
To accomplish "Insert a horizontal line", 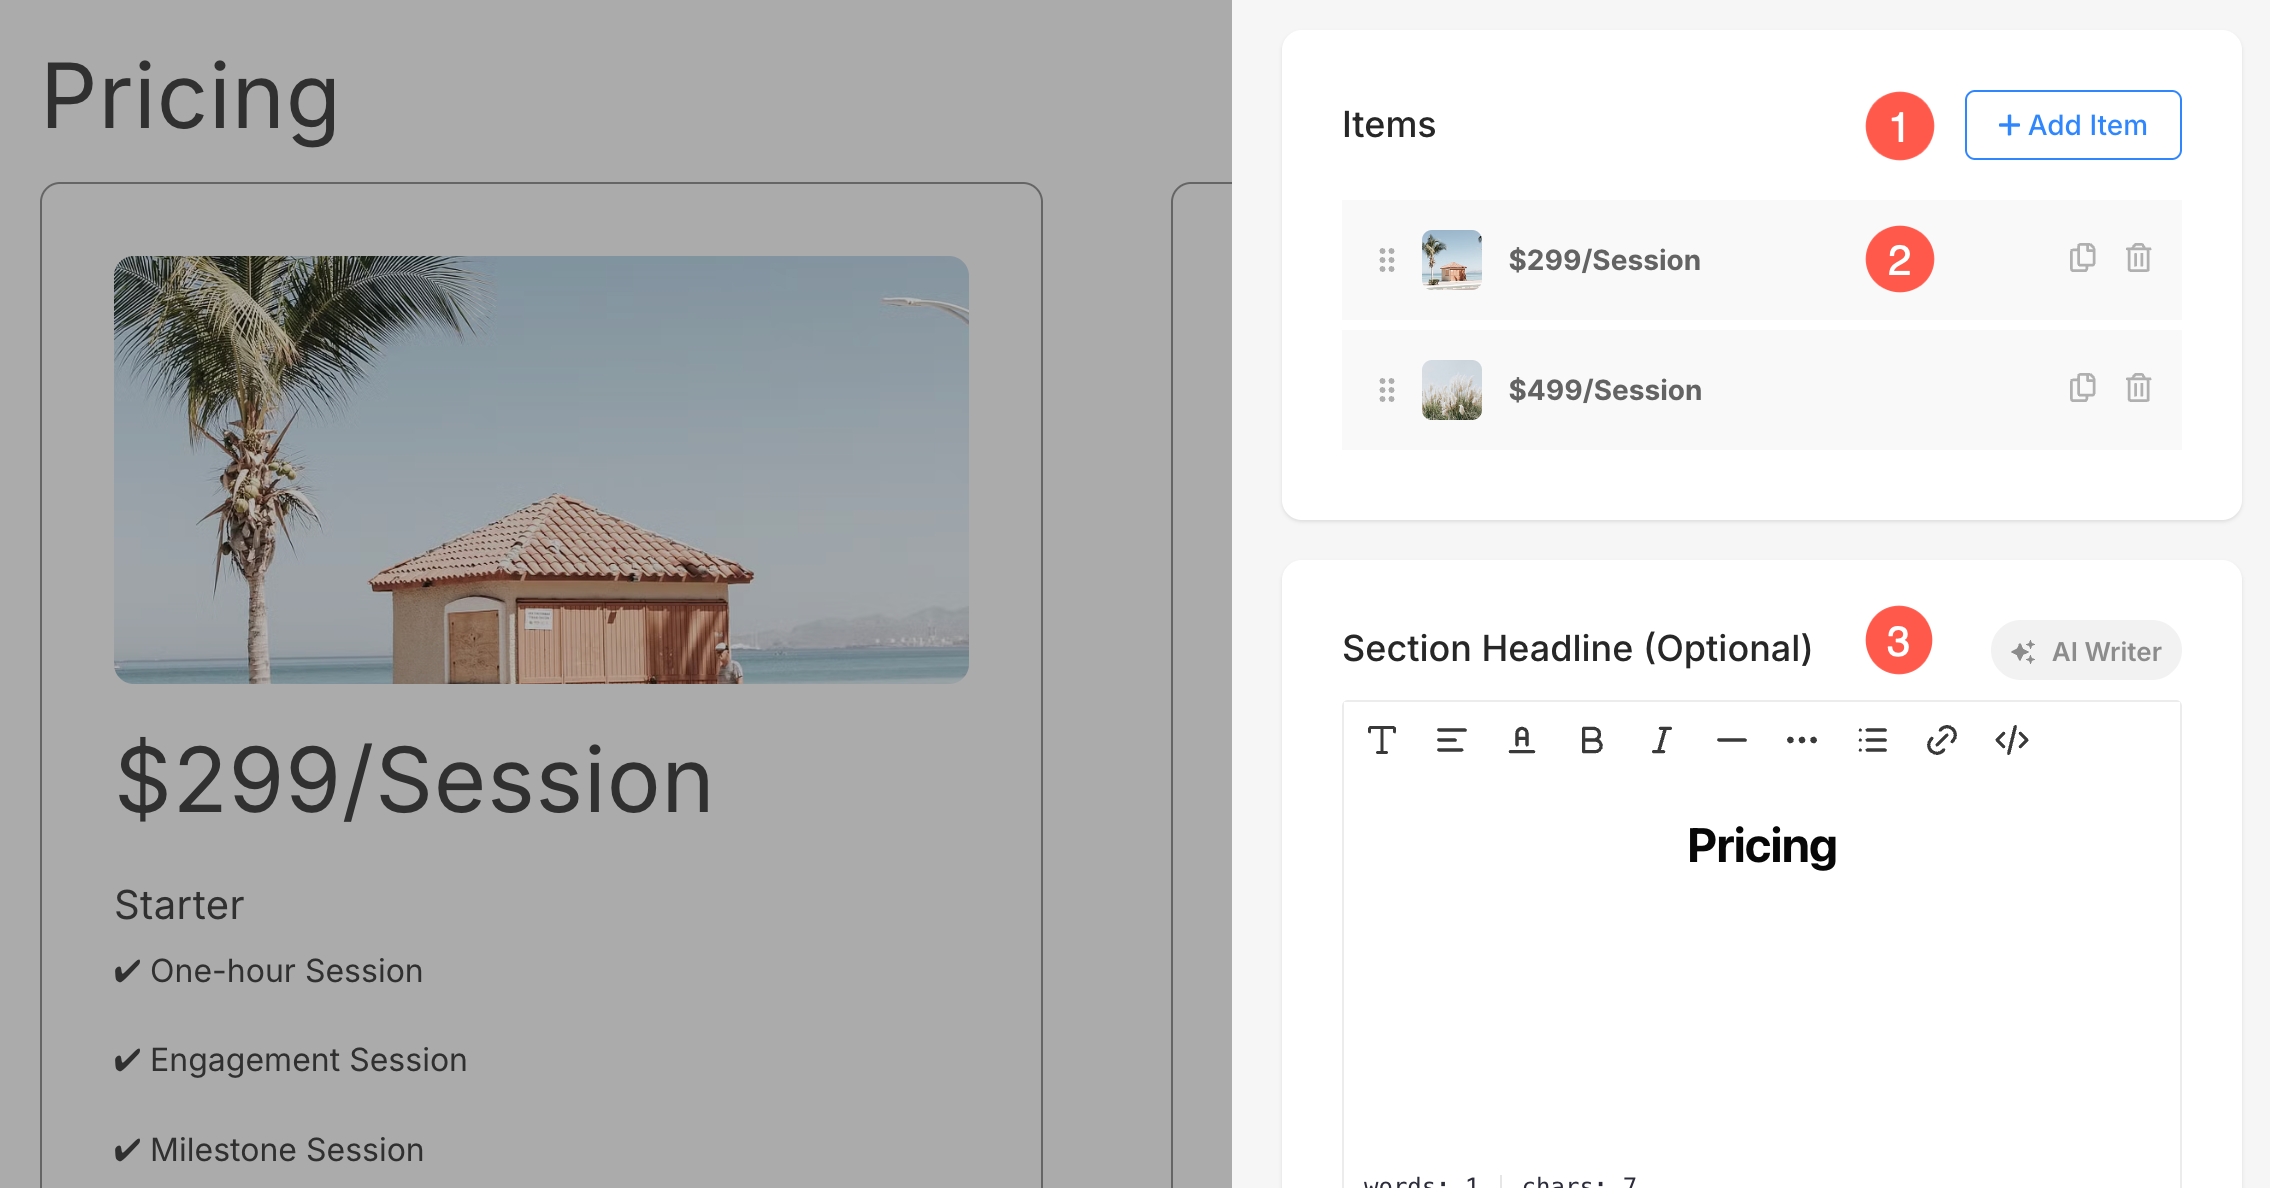I will coord(1731,740).
